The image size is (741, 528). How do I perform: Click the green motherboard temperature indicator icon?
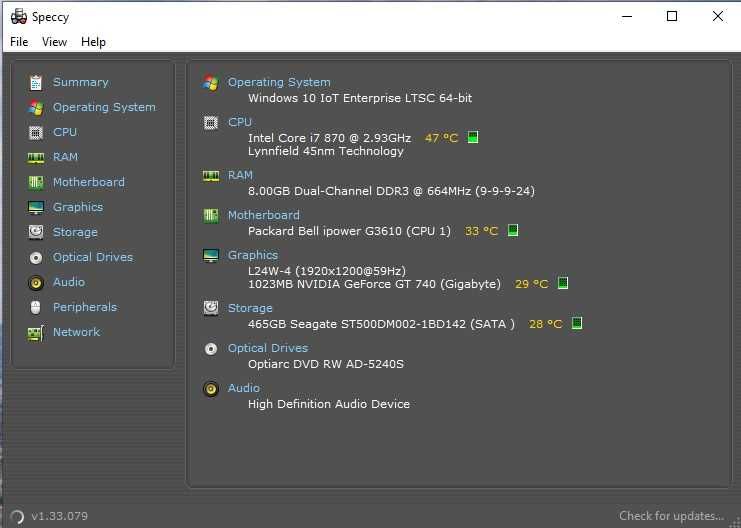pos(513,230)
